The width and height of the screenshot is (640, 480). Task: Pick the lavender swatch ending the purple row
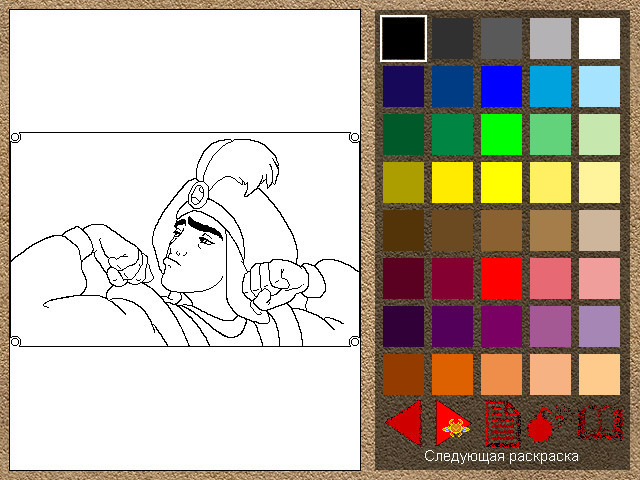(x=599, y=327)
